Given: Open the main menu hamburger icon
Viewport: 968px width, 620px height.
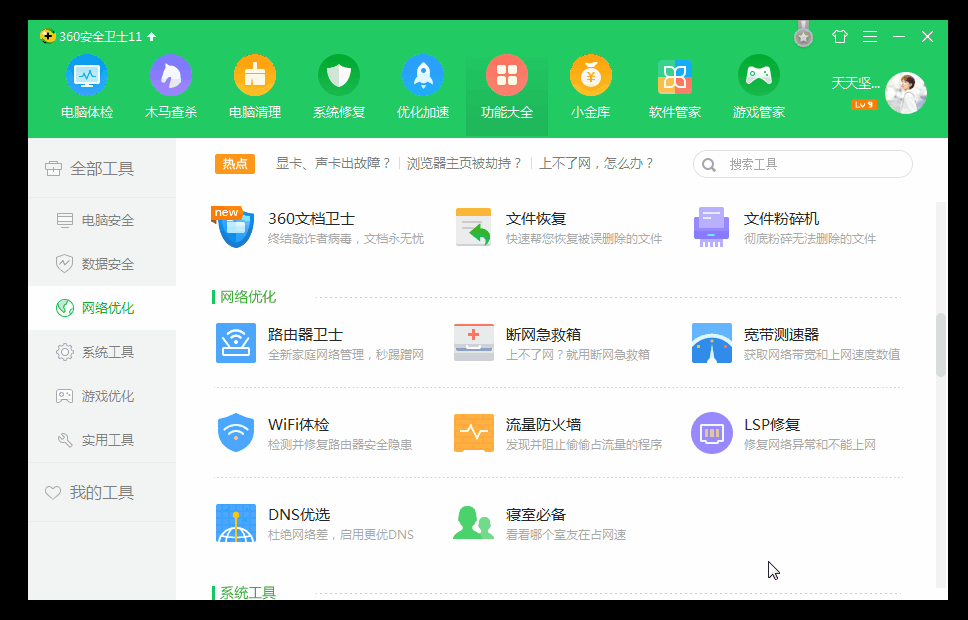Looking at the screenshot, I should [x=870, y=36].
